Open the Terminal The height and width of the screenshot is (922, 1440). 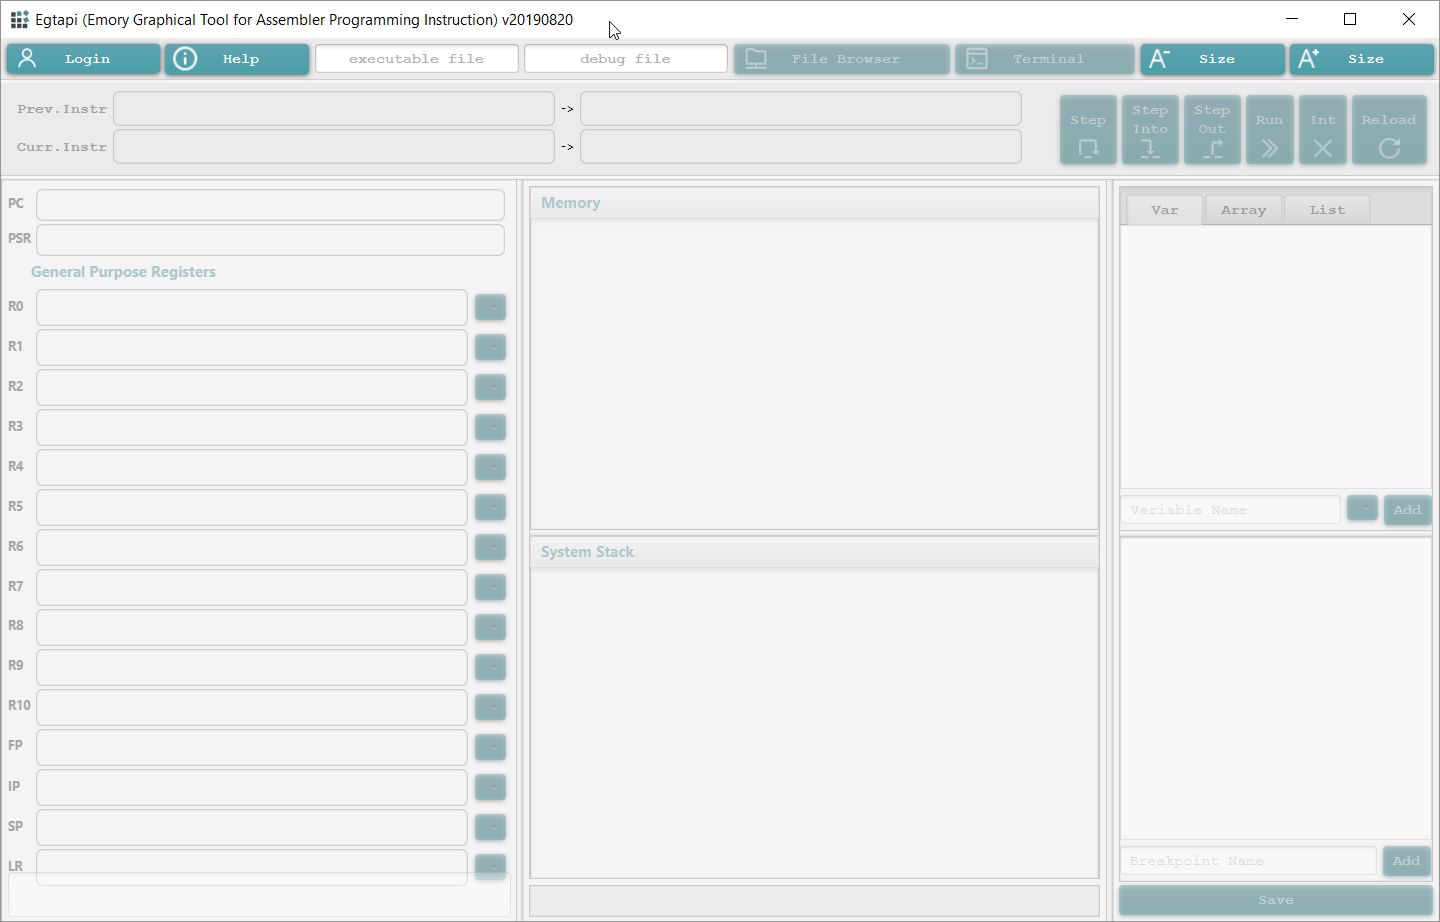(x=1045, y=59)
